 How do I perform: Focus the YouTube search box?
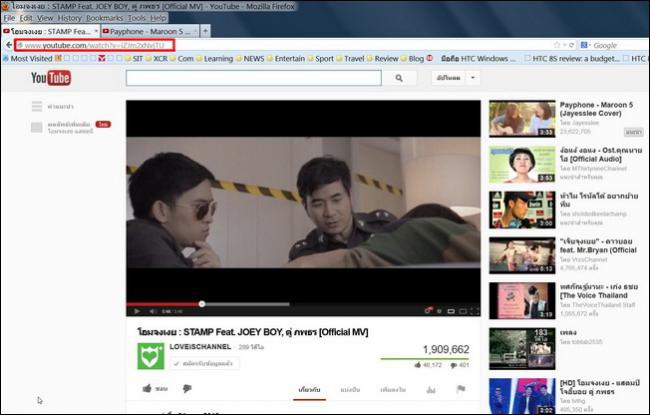point(254,78)
